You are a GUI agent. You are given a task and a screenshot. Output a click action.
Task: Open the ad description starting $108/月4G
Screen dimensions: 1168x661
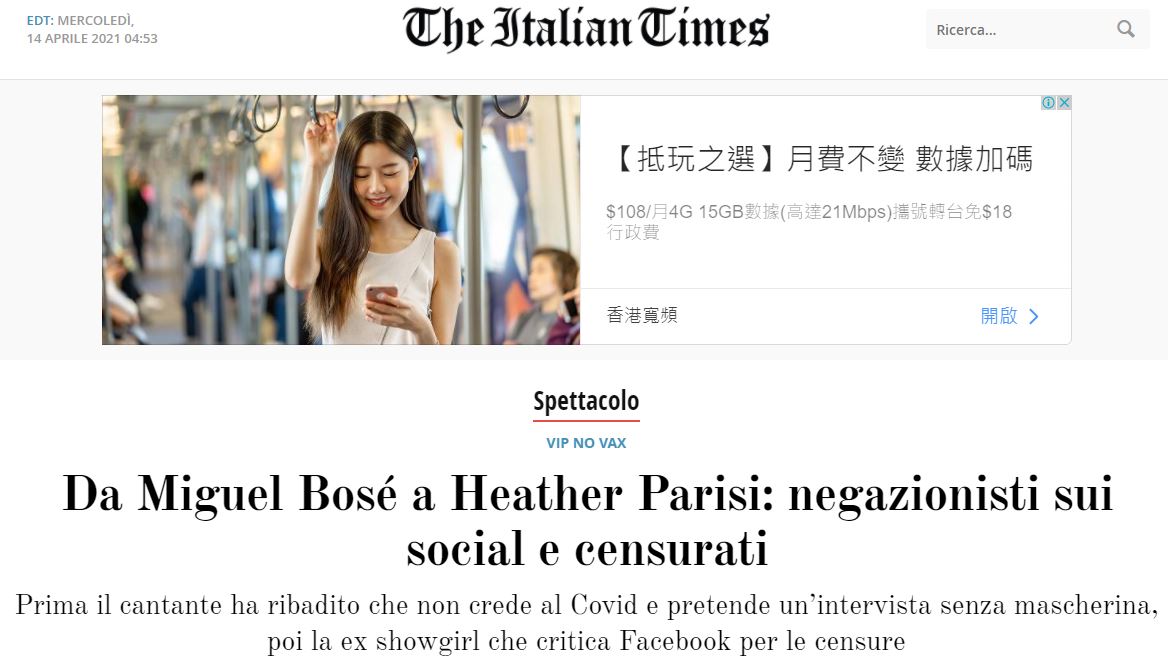coord(809,221)
